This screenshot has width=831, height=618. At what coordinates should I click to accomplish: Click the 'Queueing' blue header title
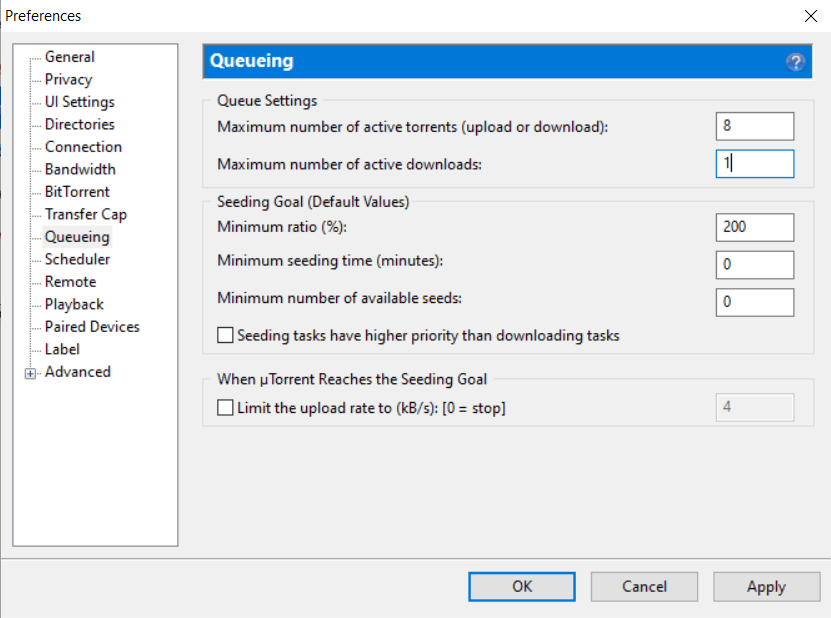[252, 61]
